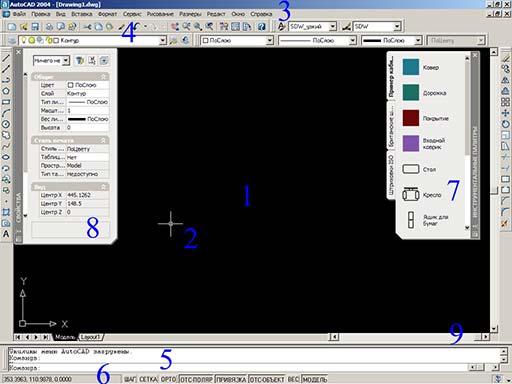Select the Explode tool in Modify toolbar

click(x=505, y=223)
